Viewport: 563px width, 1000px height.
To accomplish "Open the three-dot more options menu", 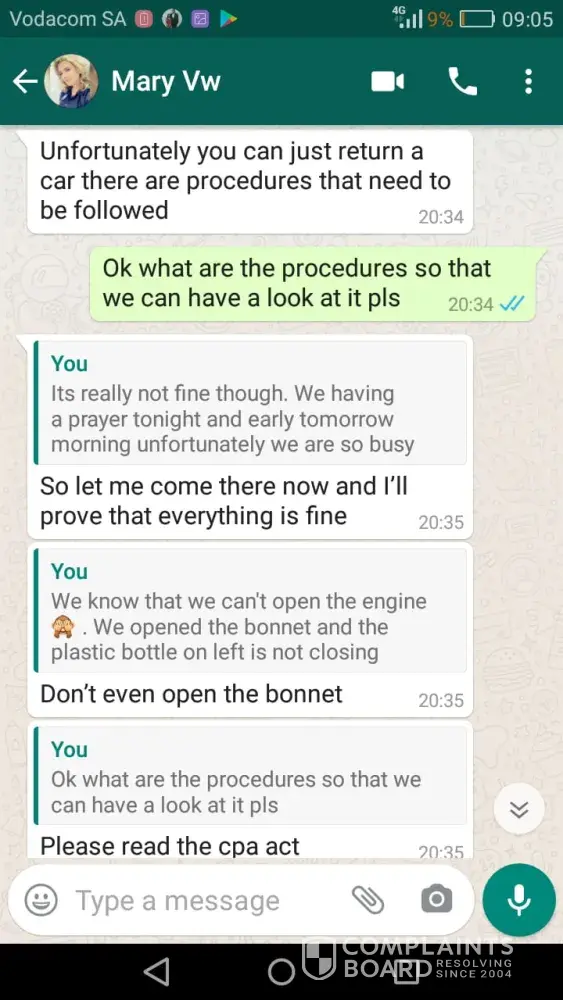I will point(528,82).
